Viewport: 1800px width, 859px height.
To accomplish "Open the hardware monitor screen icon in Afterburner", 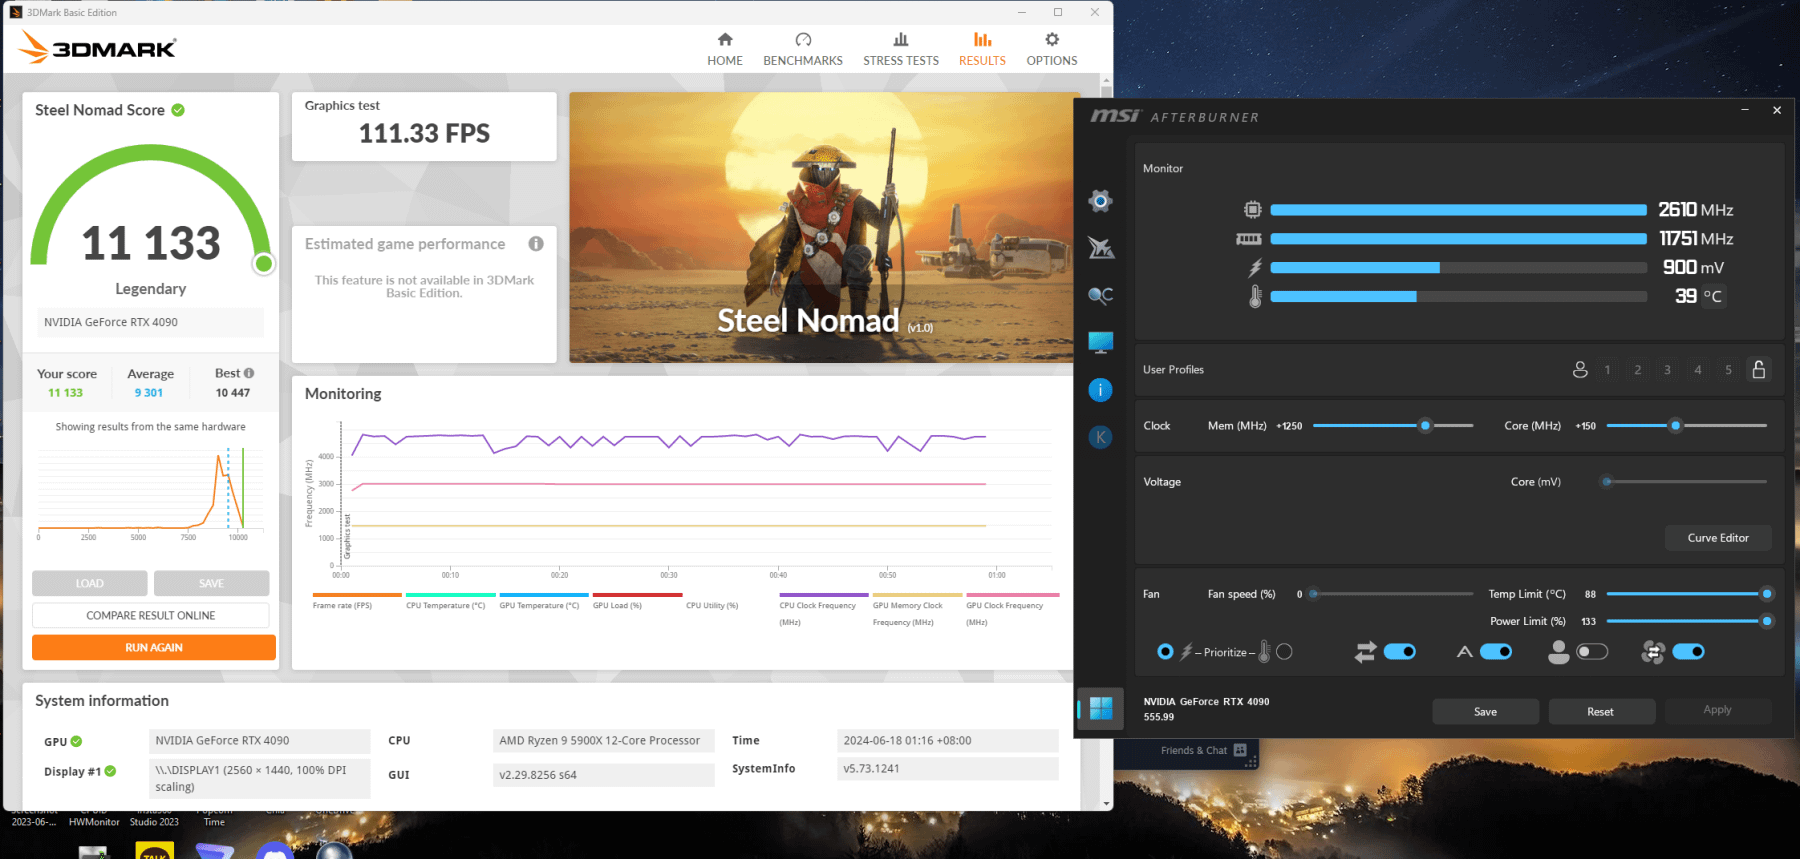I will click(x=1100, y=343).
